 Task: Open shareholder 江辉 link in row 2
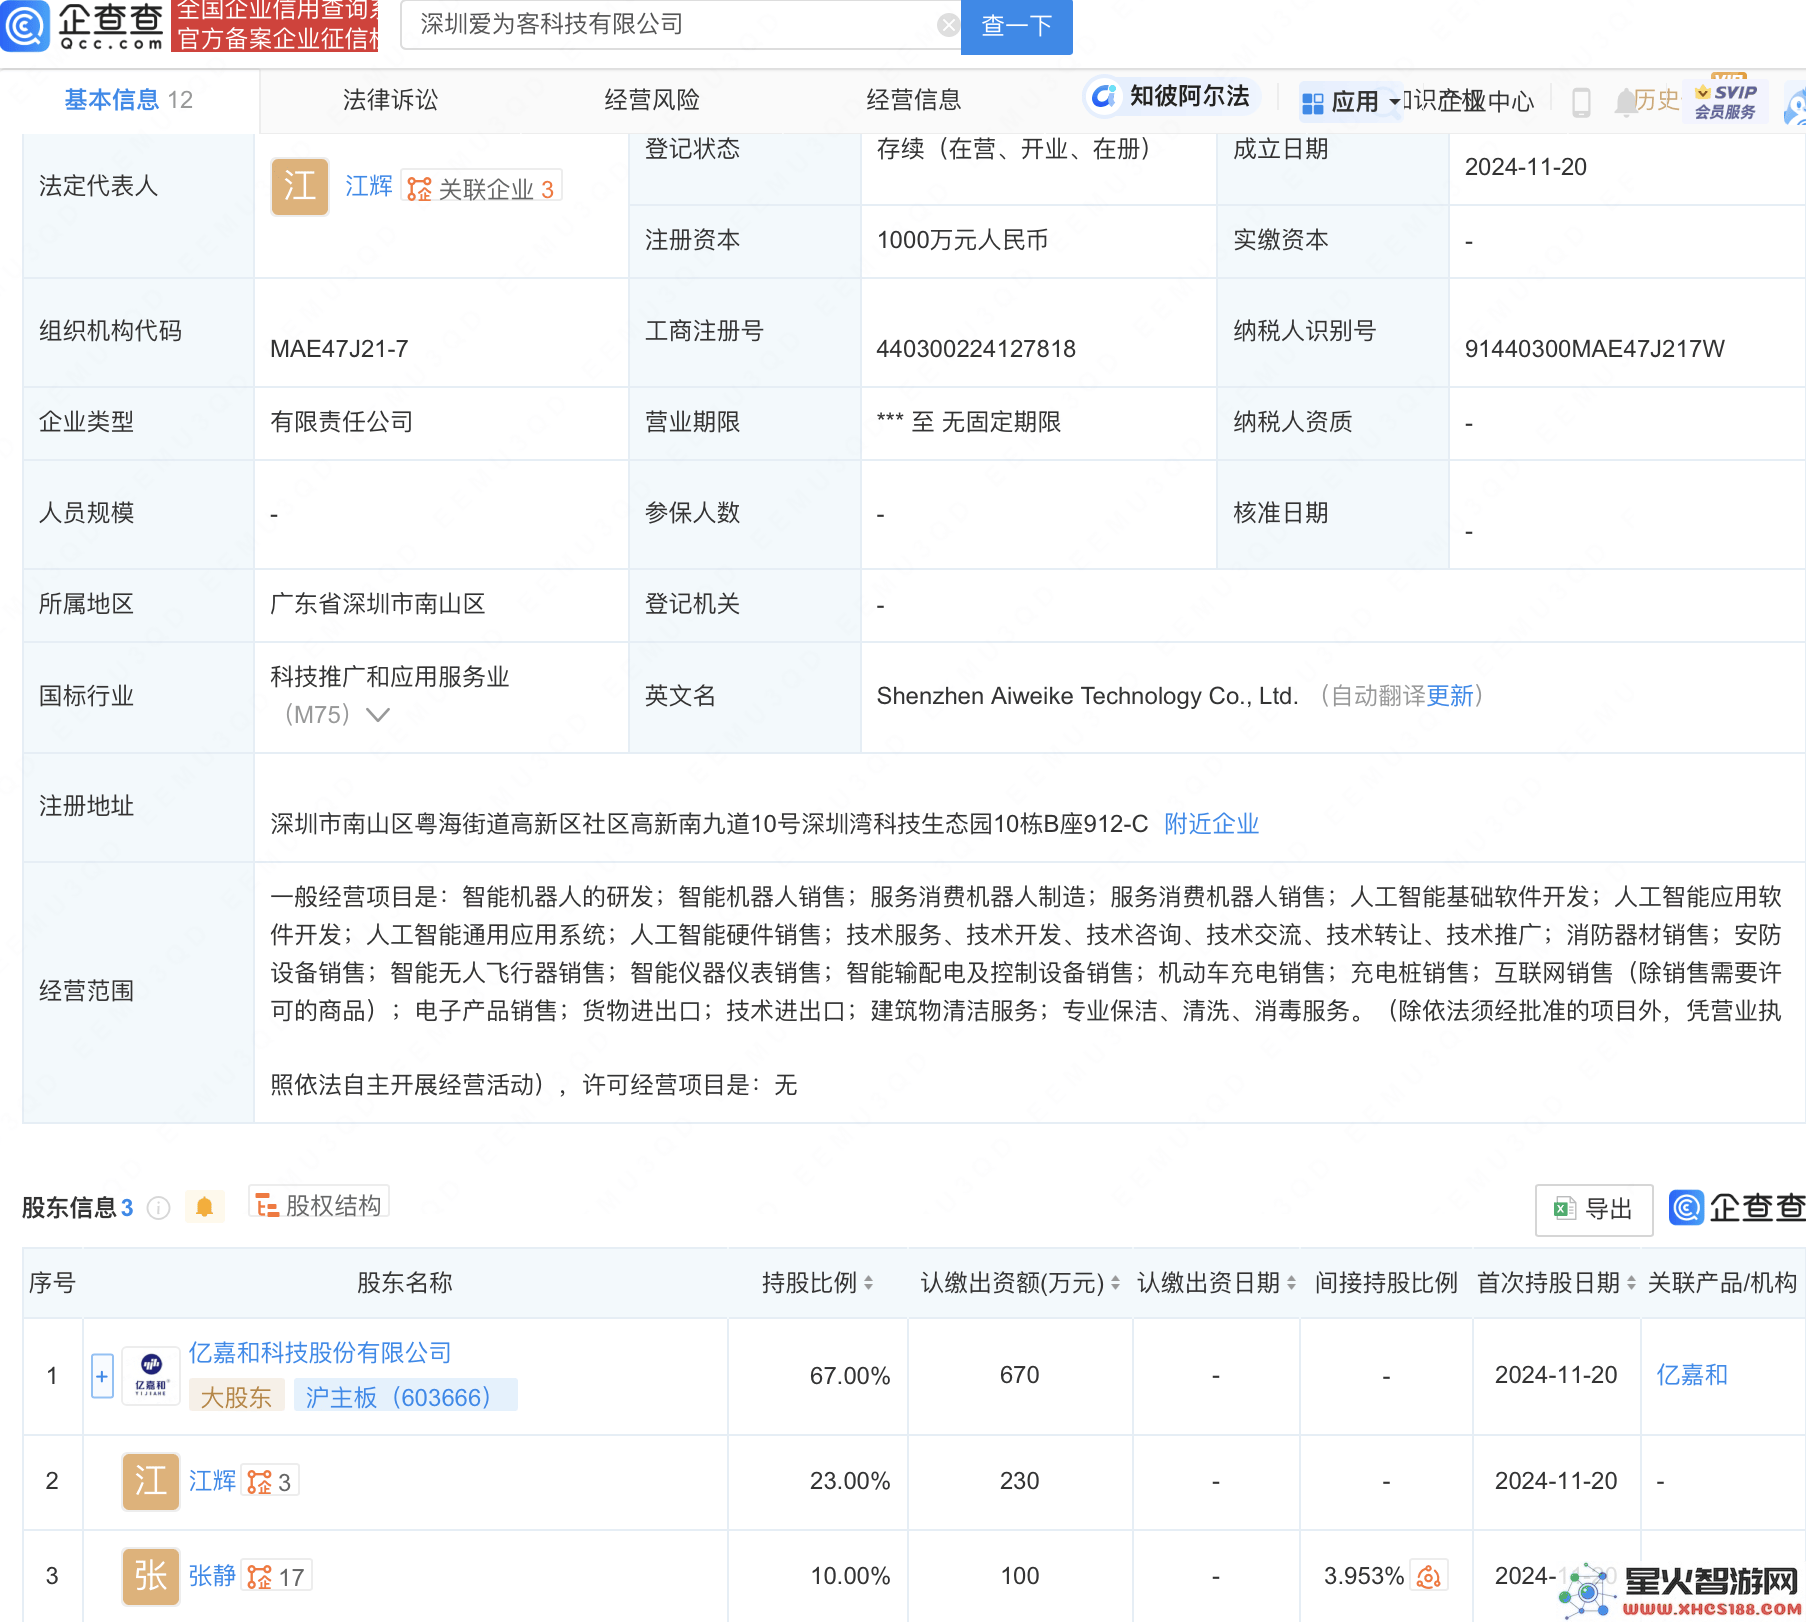[x=212, y=1481]
